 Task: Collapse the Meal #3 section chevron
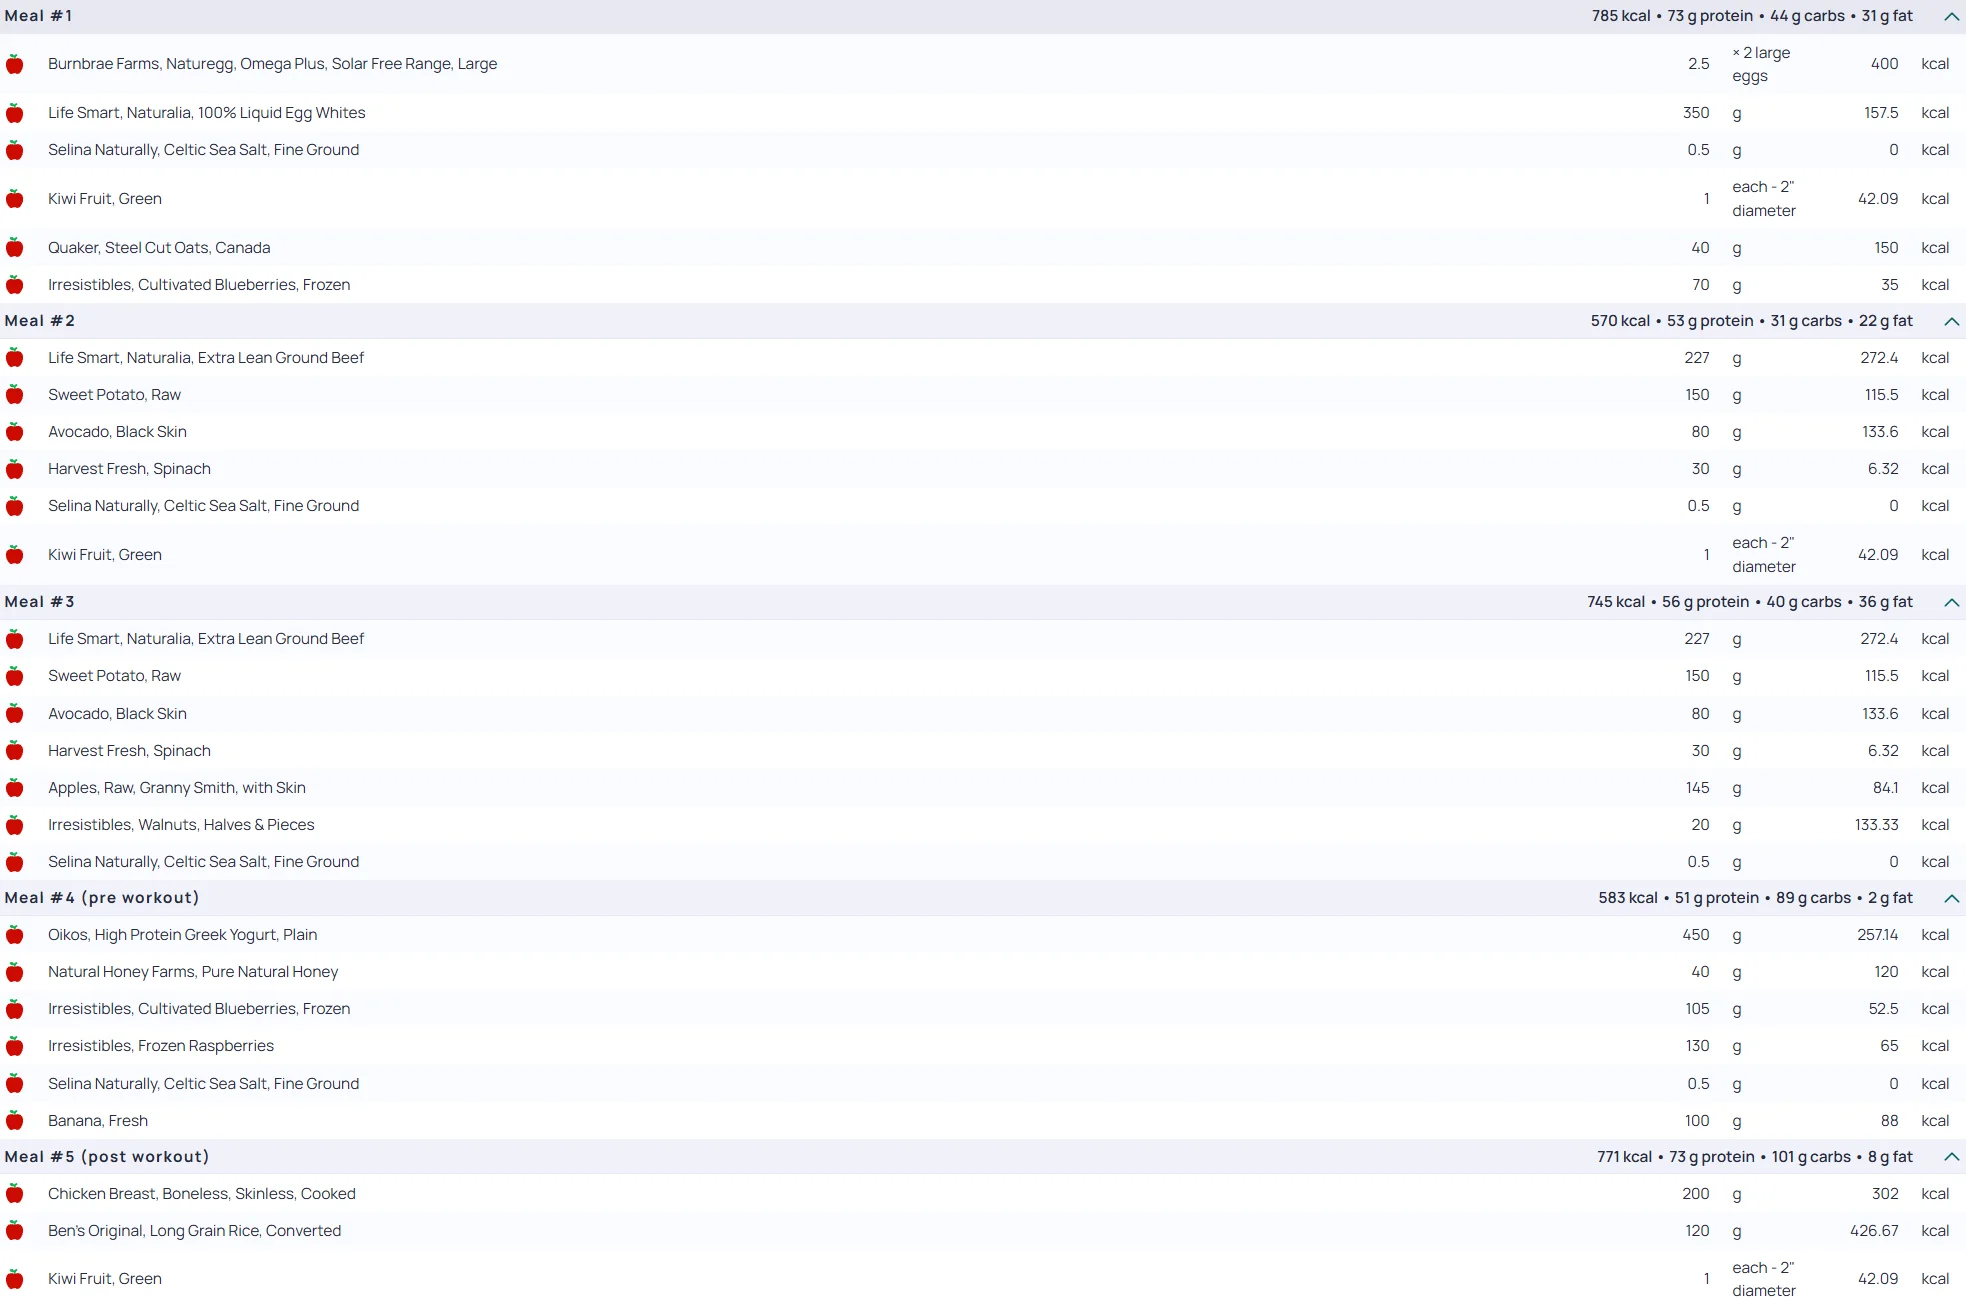[x=1951, y=602]
